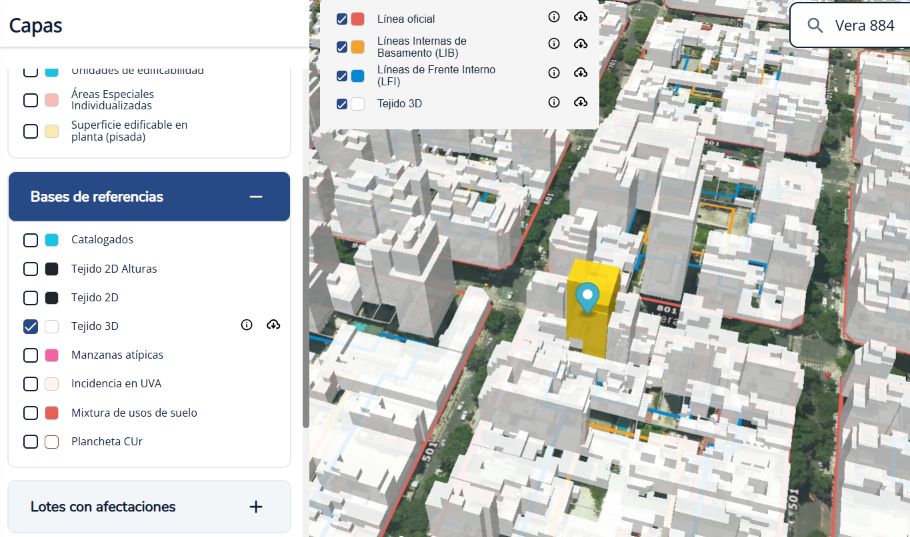910x537 pixels.
Task: Enable the Plancheta CUr layer
Action: [x=30, y=442]
